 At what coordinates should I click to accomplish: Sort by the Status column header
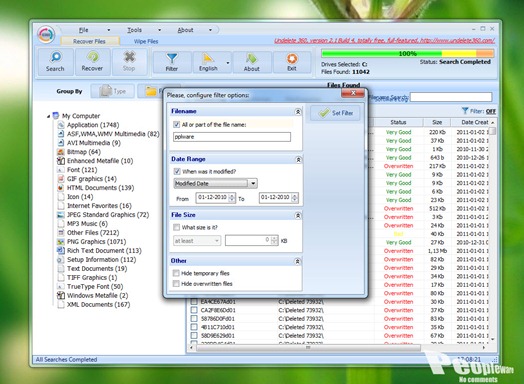(x=398, y=122)
